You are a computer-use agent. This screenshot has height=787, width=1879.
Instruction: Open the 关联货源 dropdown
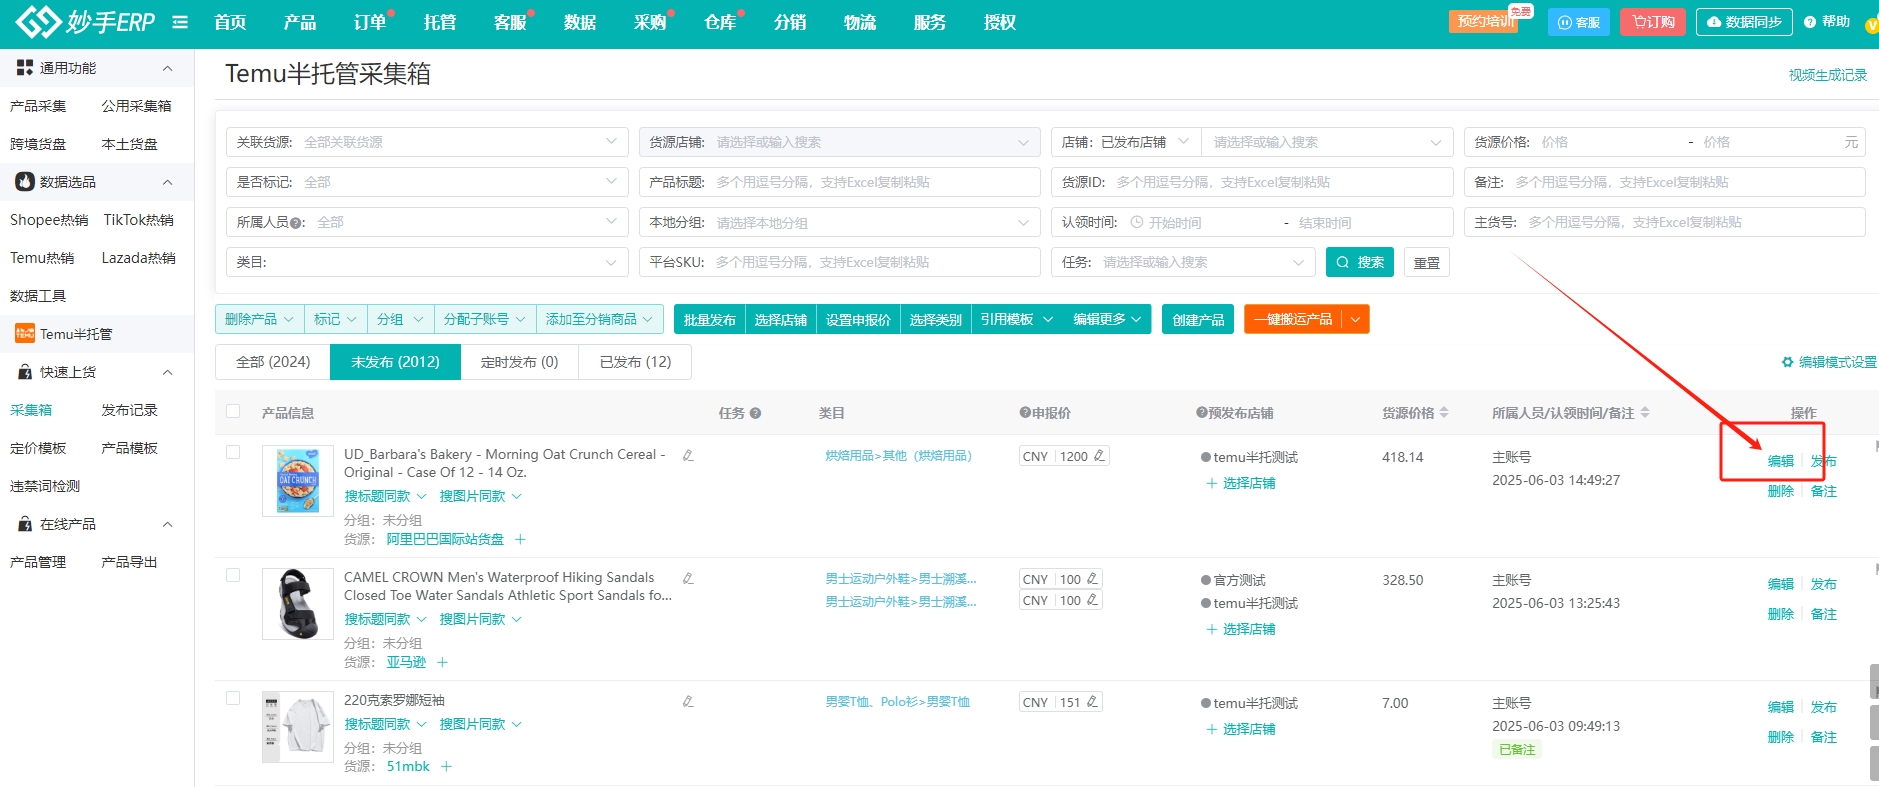[427, 142]
